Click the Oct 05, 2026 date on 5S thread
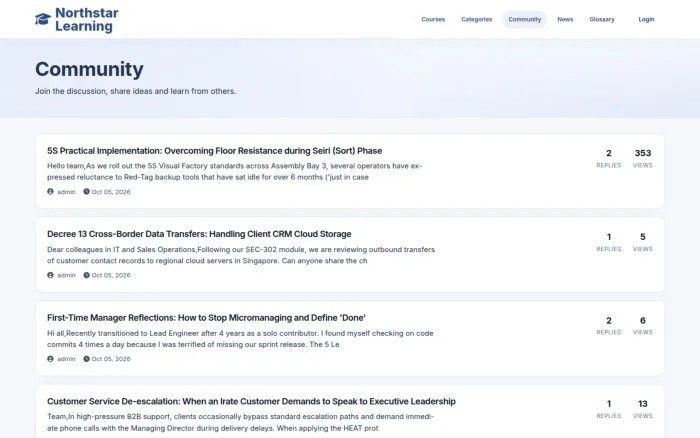Viewport: 700px width, 438px height. [x=111, y=192]
